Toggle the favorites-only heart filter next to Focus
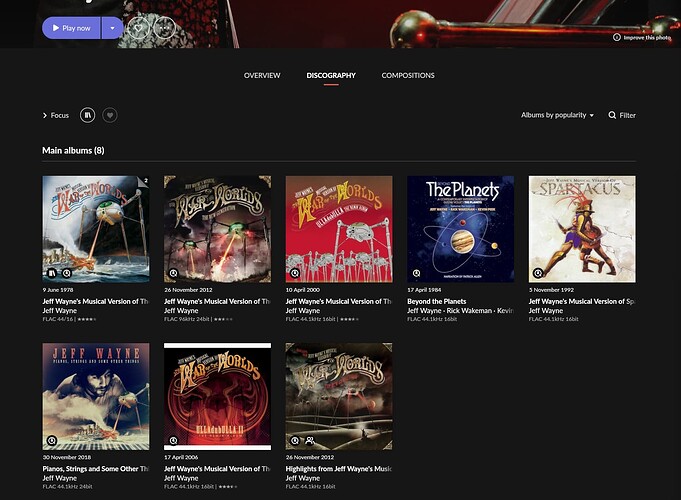The image size is (681, 500). 110,115
